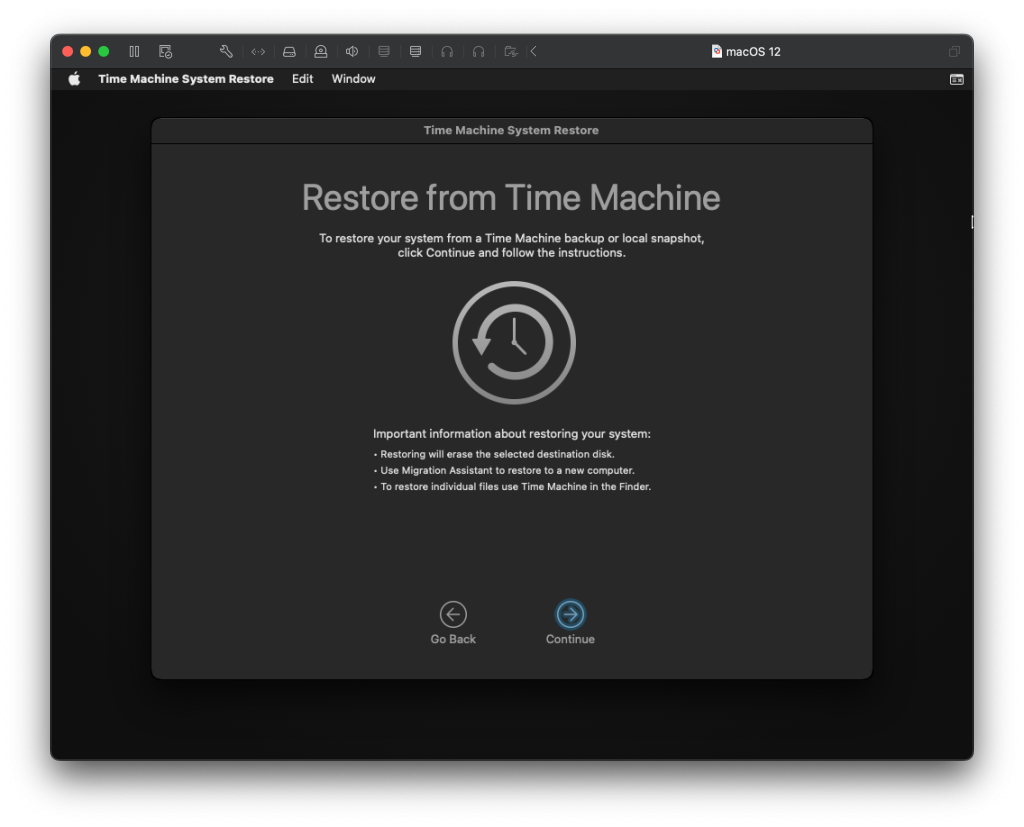
Task: Click the headphones icon beside the shared folder icon
Action: tap(479, 51)
